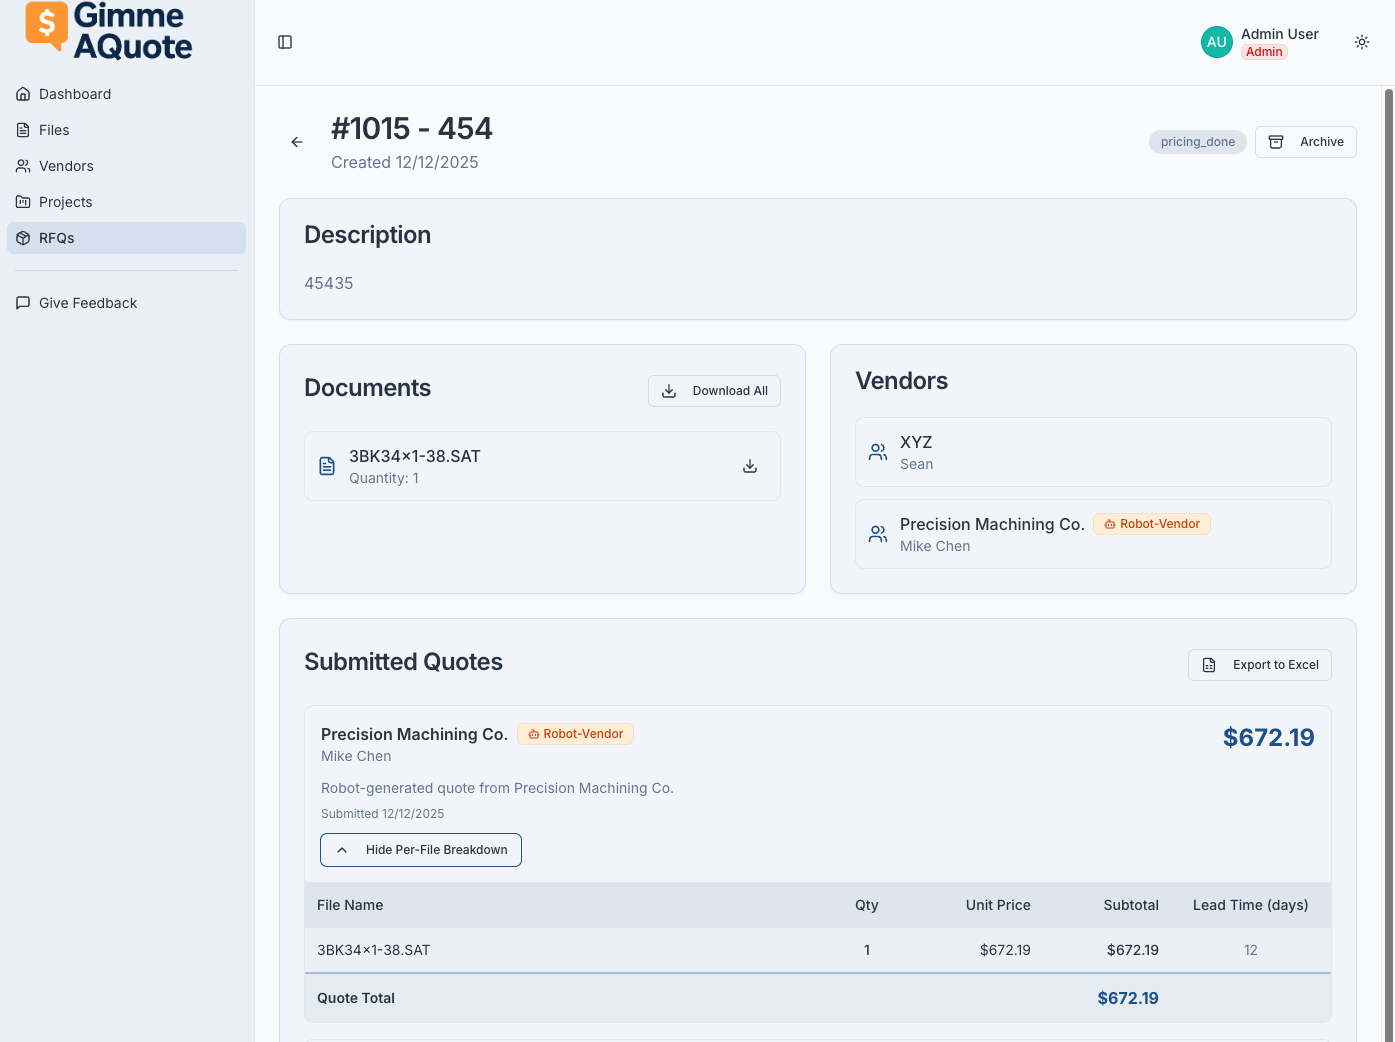Image resolution: width=1395 pixels, height=1042 pixels.
Task: Open the Dashboard page
Action: [x=75, y=94]
